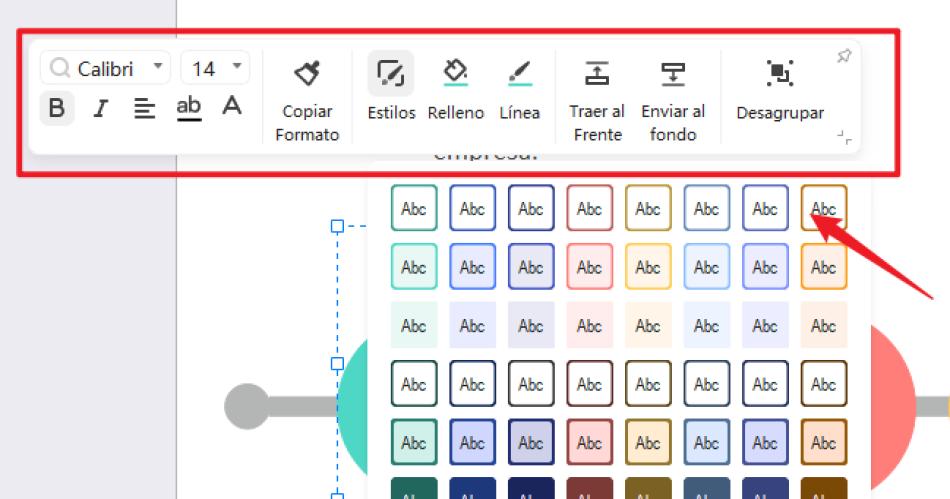950x499 pixels.
Task: Click the Calibri font search field
Action: point(105,68)
